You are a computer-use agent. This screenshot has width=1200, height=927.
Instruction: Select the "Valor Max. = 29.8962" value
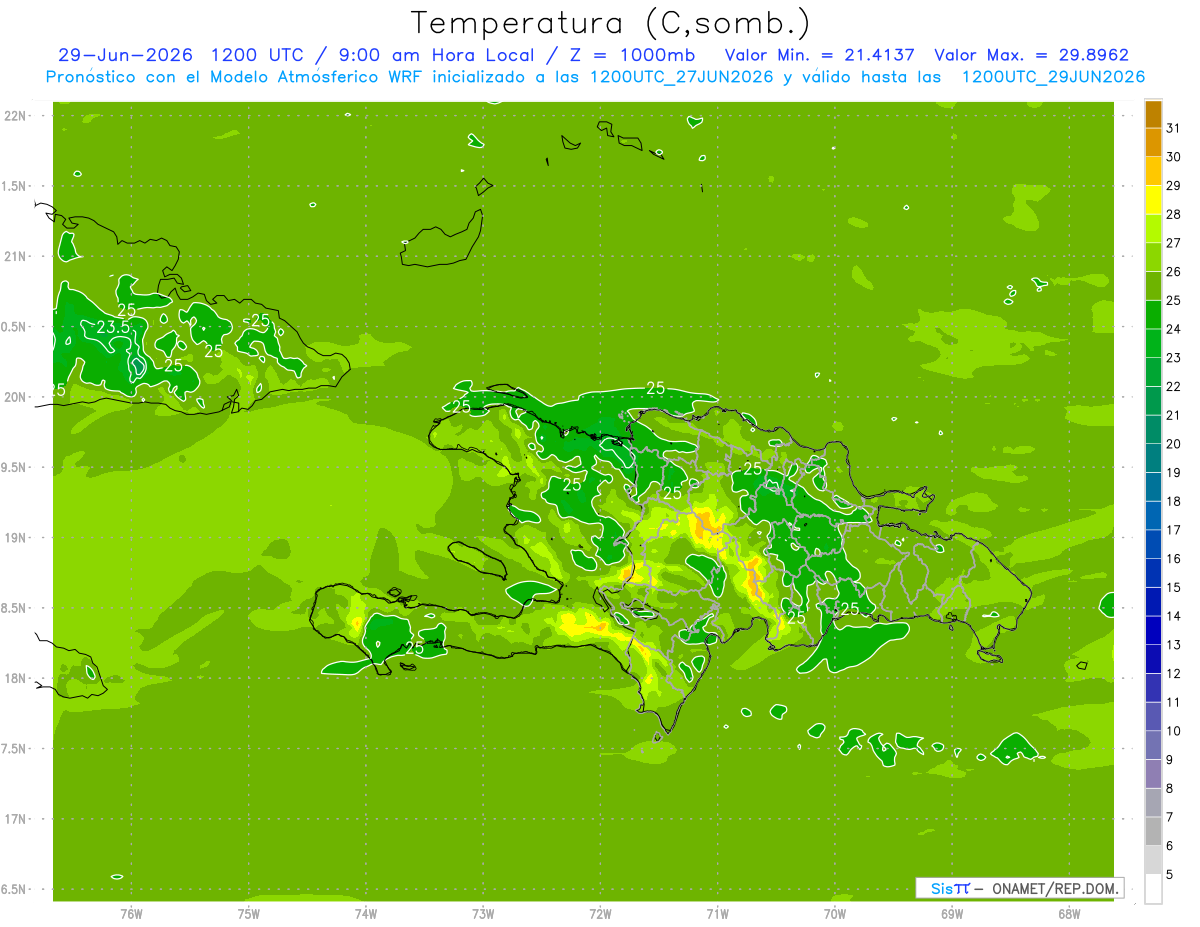(1031, 55)
